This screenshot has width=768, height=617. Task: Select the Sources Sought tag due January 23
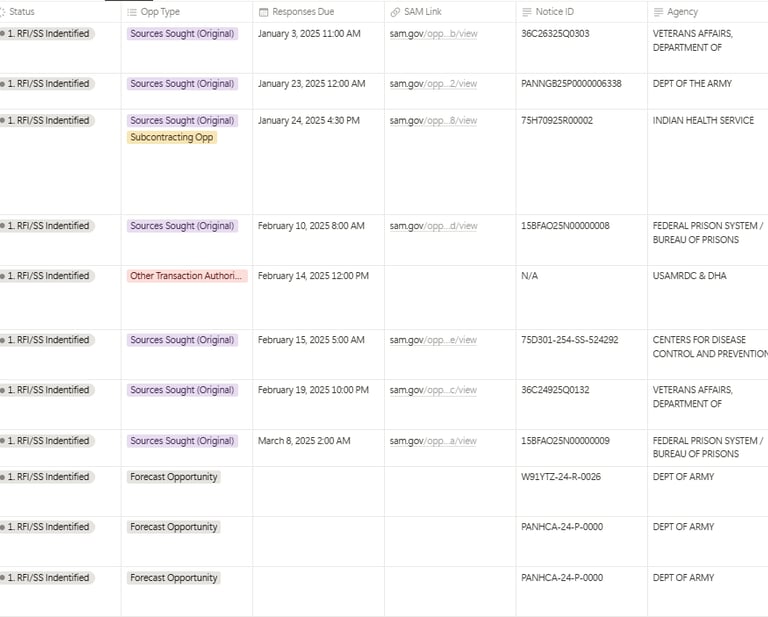182,84
